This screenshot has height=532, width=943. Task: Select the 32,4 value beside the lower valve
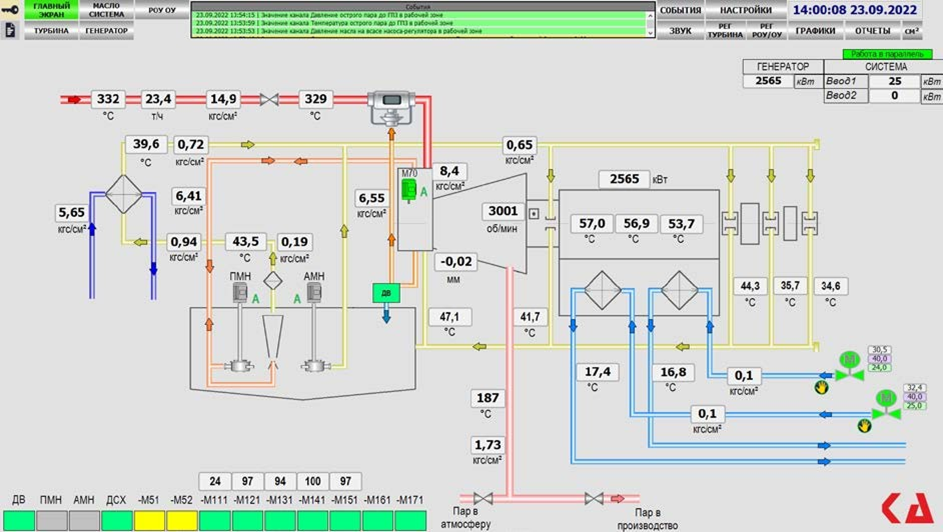915,388
